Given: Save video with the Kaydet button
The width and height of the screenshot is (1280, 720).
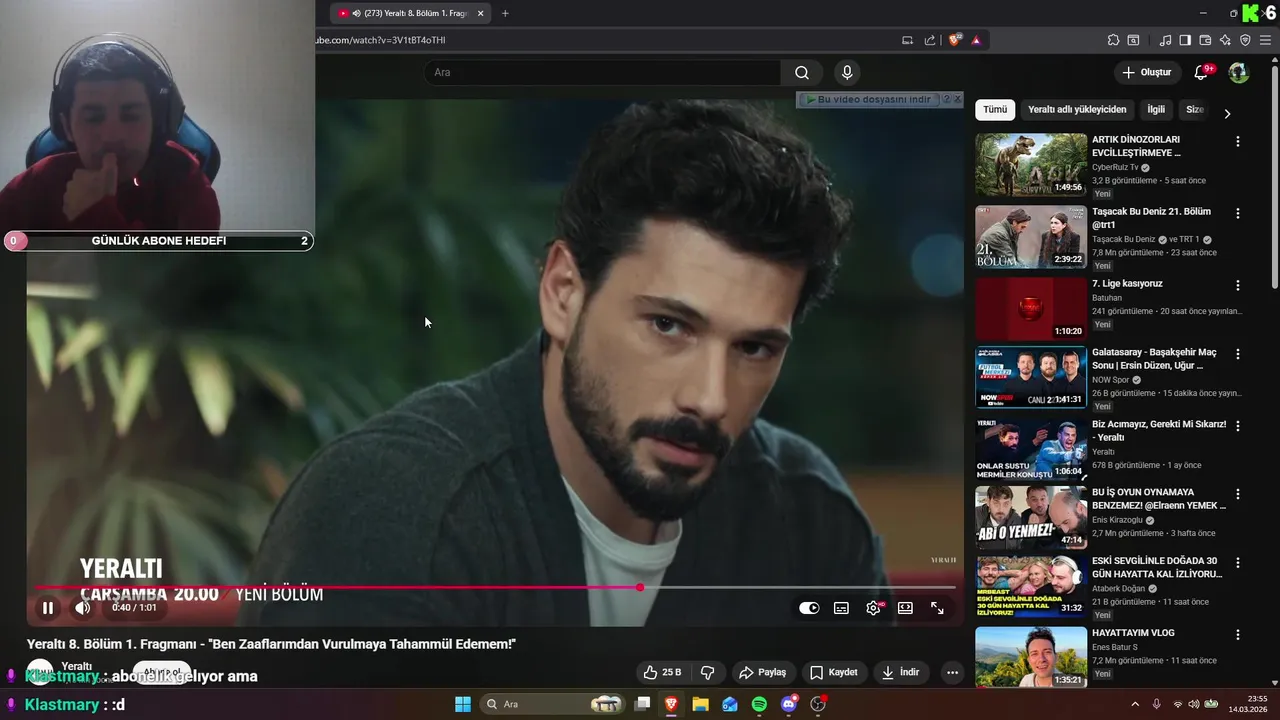Looking at the screenshot, I should click(x=834, y=672).
